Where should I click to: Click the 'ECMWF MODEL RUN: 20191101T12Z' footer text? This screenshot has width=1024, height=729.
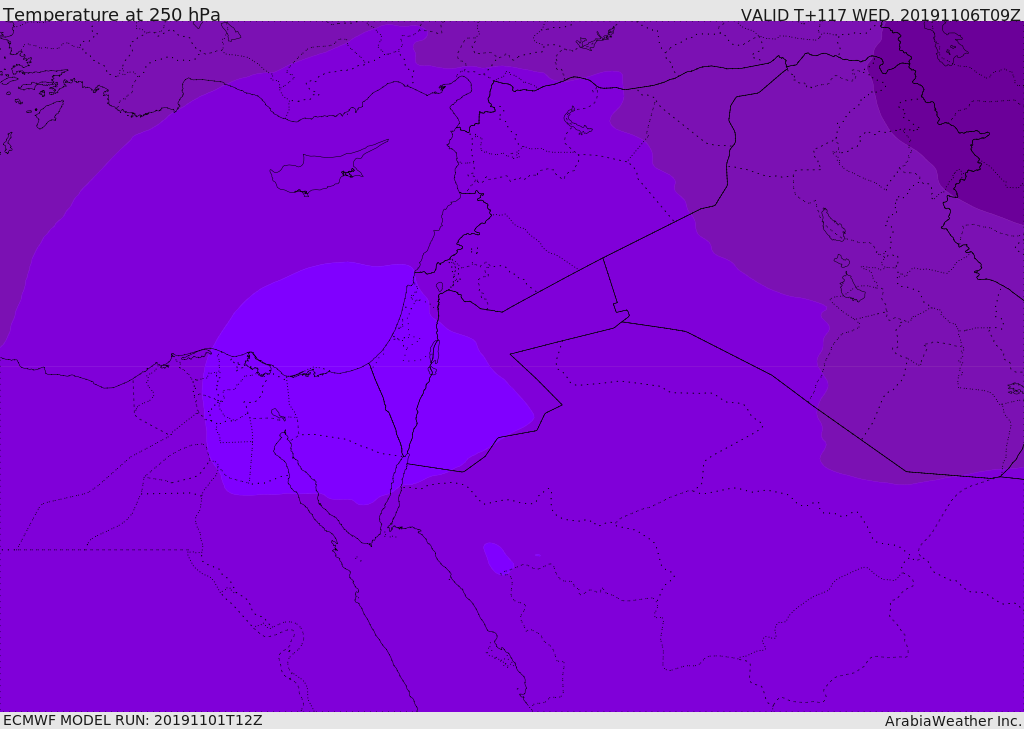(133, 720)
